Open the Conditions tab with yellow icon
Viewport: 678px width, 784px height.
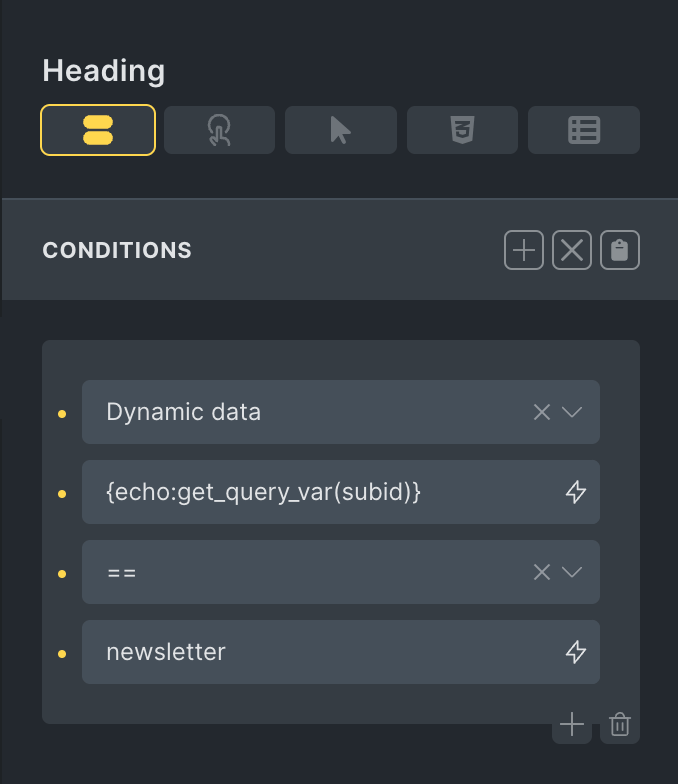(98, 130)
